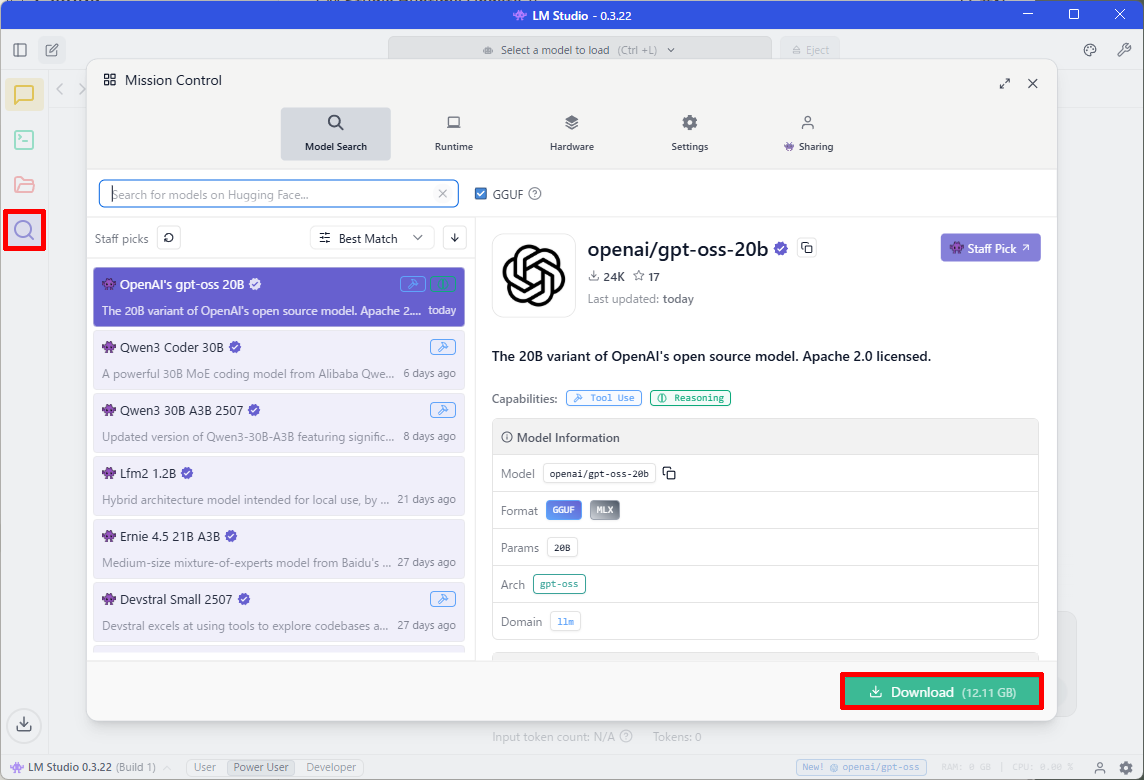Click the Eject button
1144x780 pixels.
(x=810, y=50)
